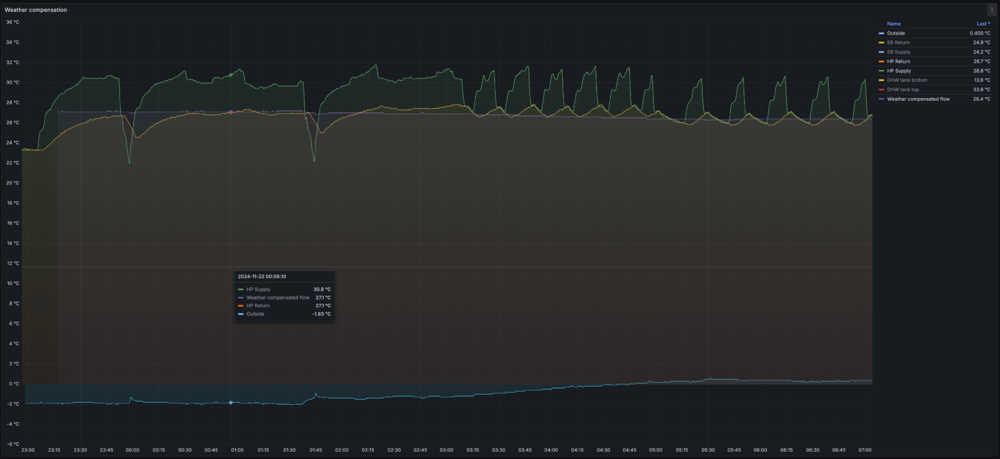Click the HP Supply dip at 00:00
Viewport: 1000px width, 459px height.
click(x=129, y=162)
